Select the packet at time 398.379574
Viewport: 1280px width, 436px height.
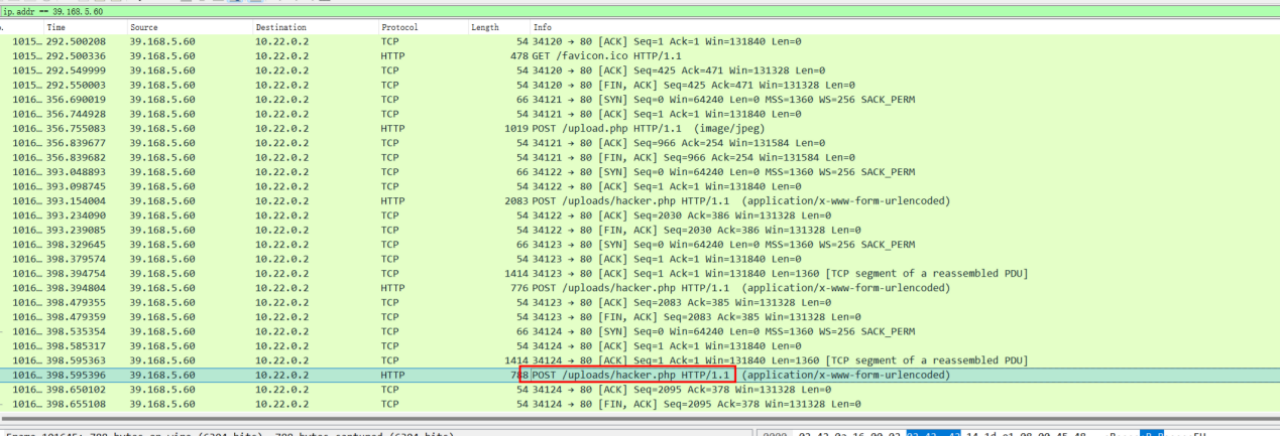click(640, 259)
